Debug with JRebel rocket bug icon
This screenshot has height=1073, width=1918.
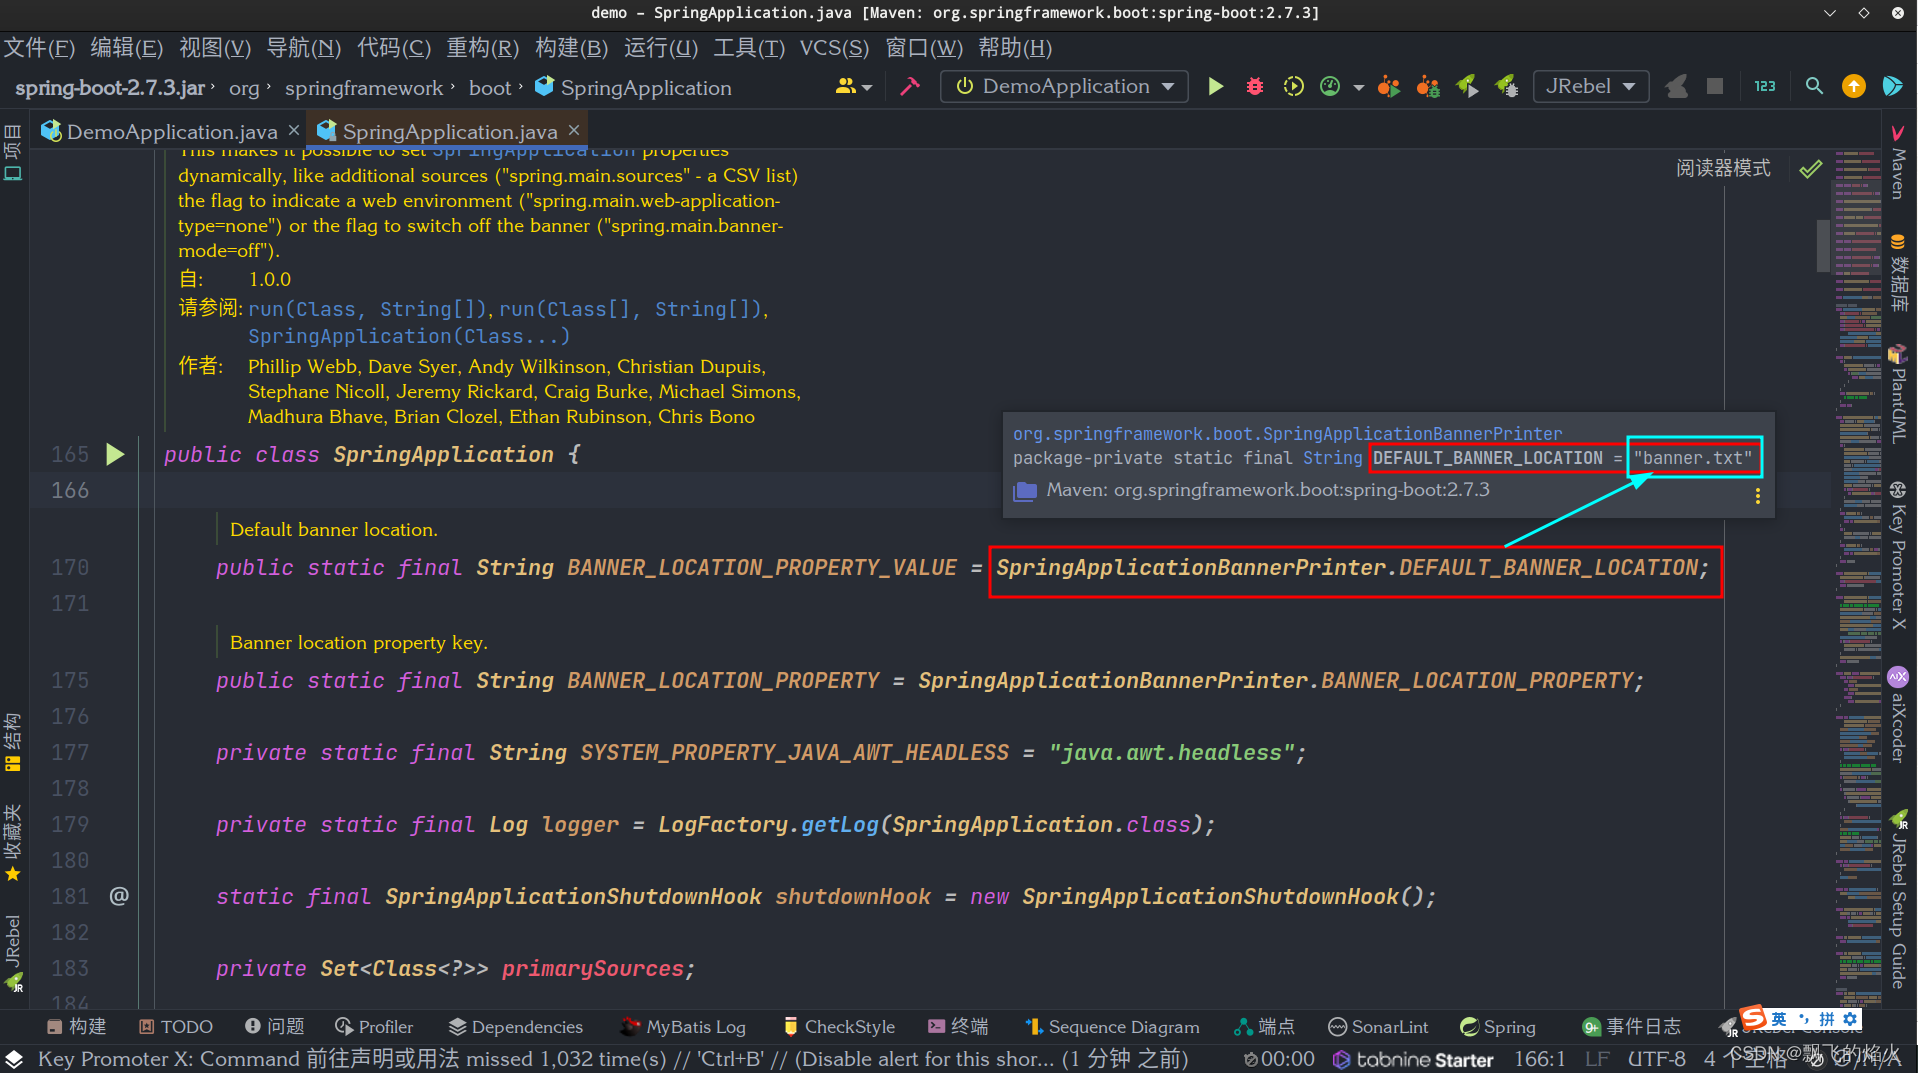click(x=1507, y=87)
